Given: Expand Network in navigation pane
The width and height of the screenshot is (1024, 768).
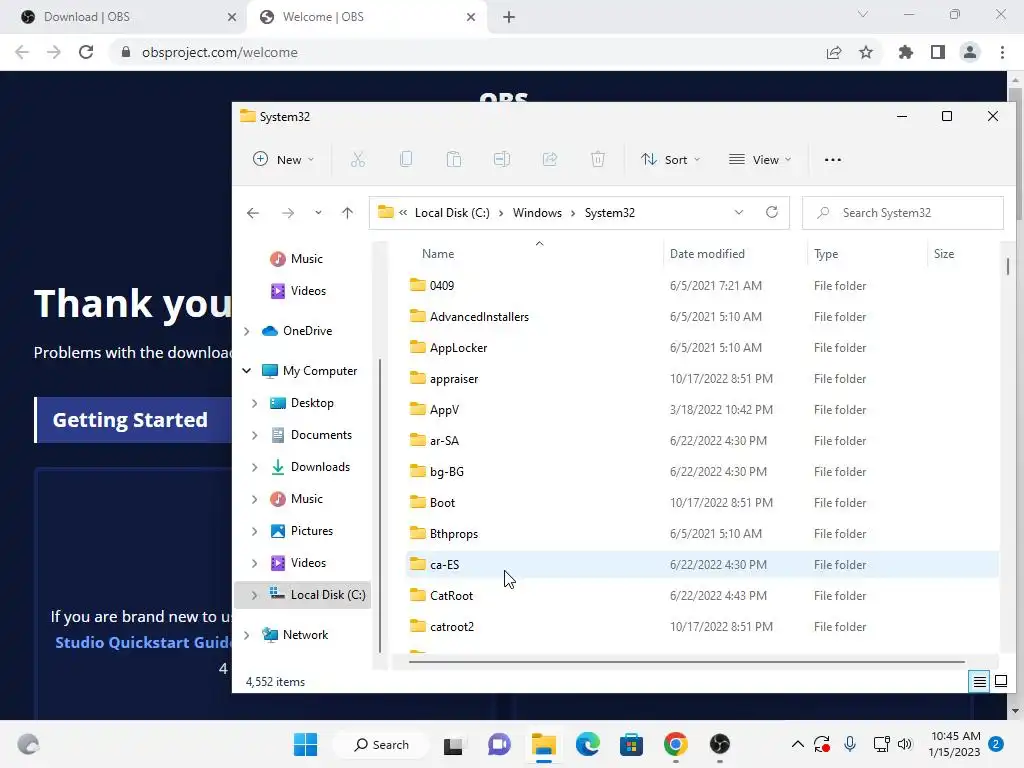Looking at the screenshot, I should [247, 635].
